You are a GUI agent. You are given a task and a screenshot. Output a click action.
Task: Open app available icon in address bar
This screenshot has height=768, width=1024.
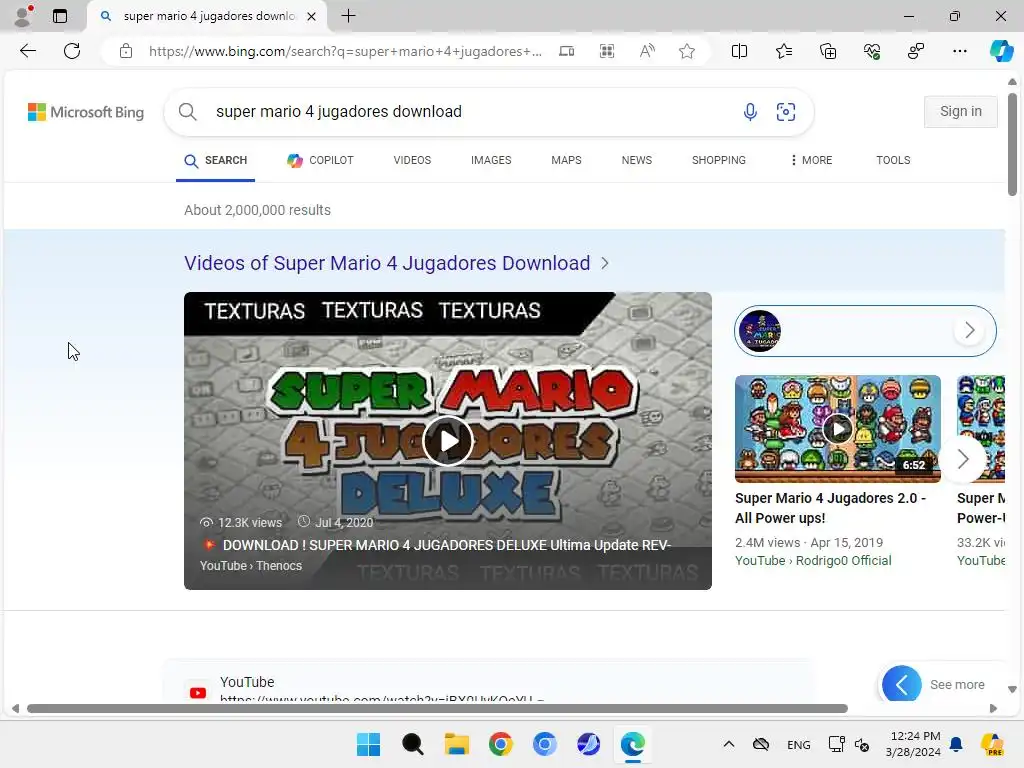tap(566, 51)
